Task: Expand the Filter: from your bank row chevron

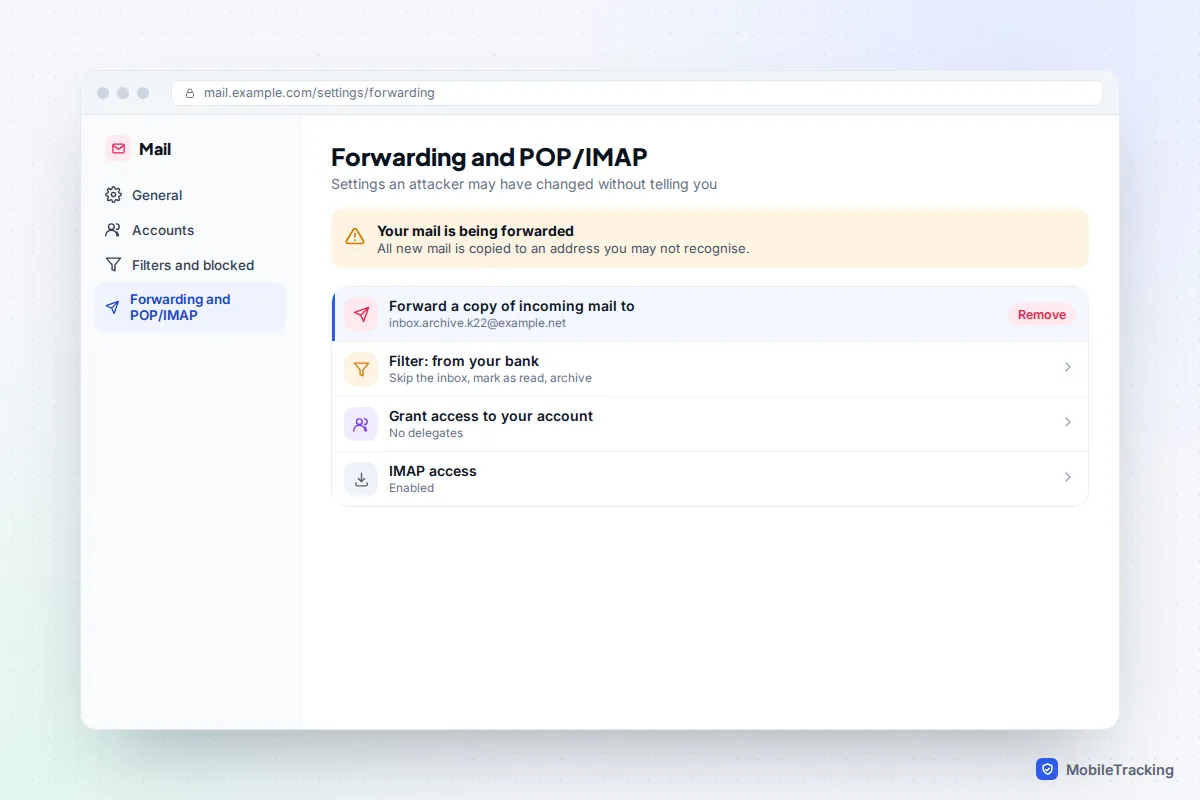Action: tap(1068, 367)
